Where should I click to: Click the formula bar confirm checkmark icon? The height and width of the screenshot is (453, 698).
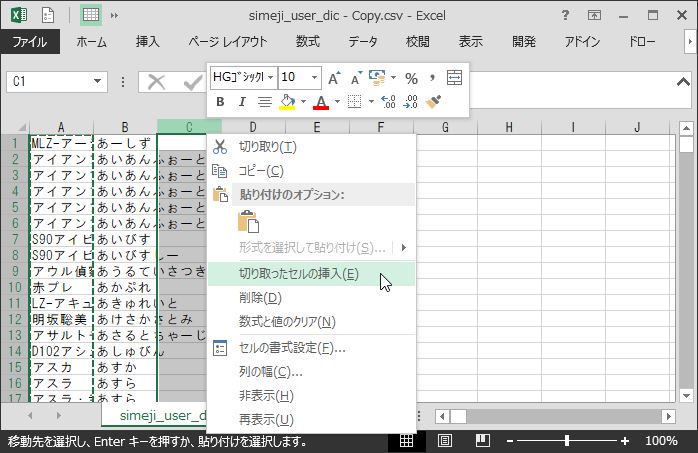[193, 82]
